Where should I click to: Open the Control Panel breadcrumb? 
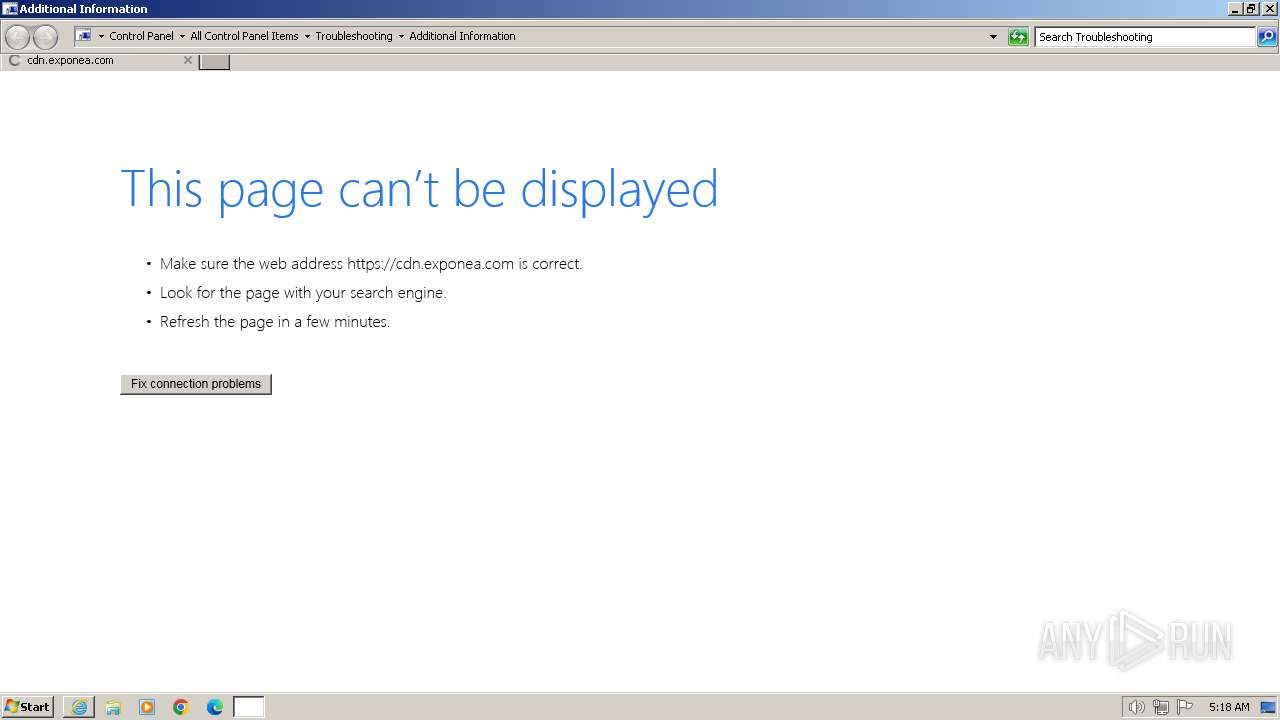(x=141, y=36)
